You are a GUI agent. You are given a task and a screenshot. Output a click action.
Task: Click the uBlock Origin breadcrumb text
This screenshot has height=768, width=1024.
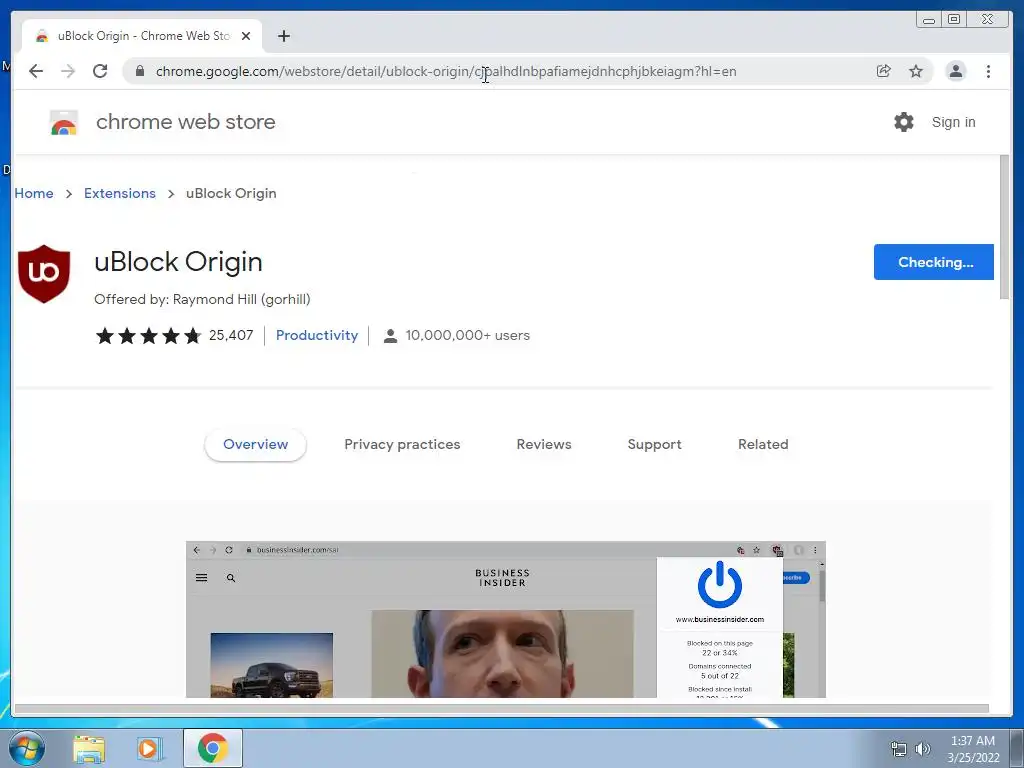click(231, 193)
